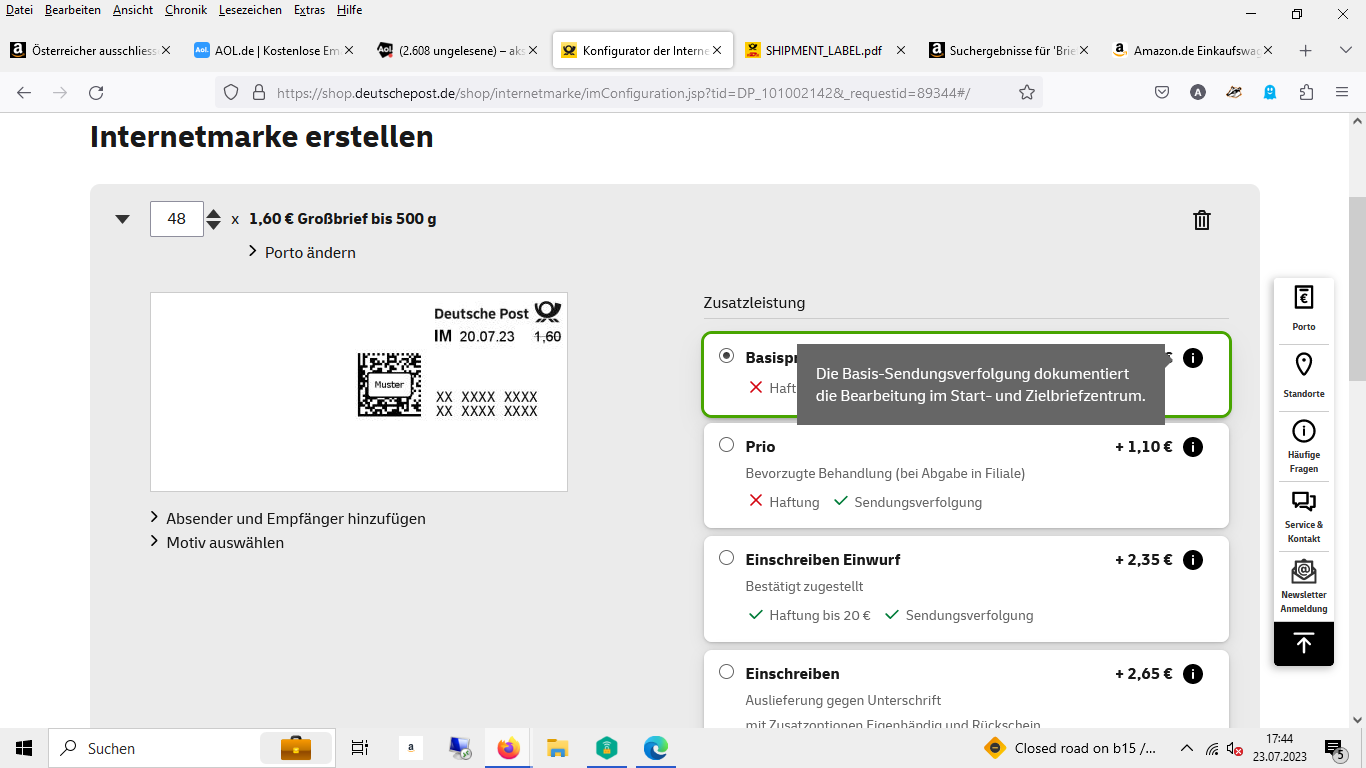
Task: Expand Absender und Empfänger hinzufügen
Action: [288, 518]
